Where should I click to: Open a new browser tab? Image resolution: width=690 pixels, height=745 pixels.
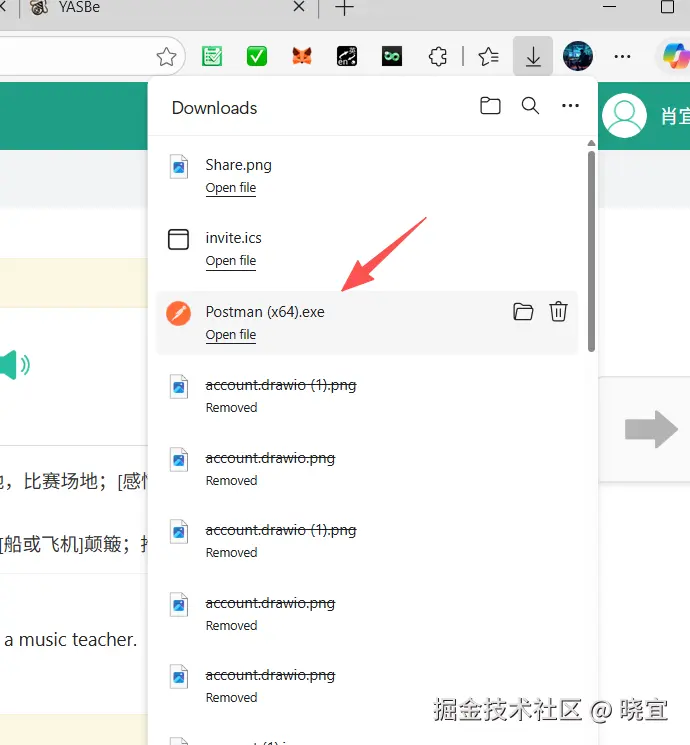click(344, 7)
